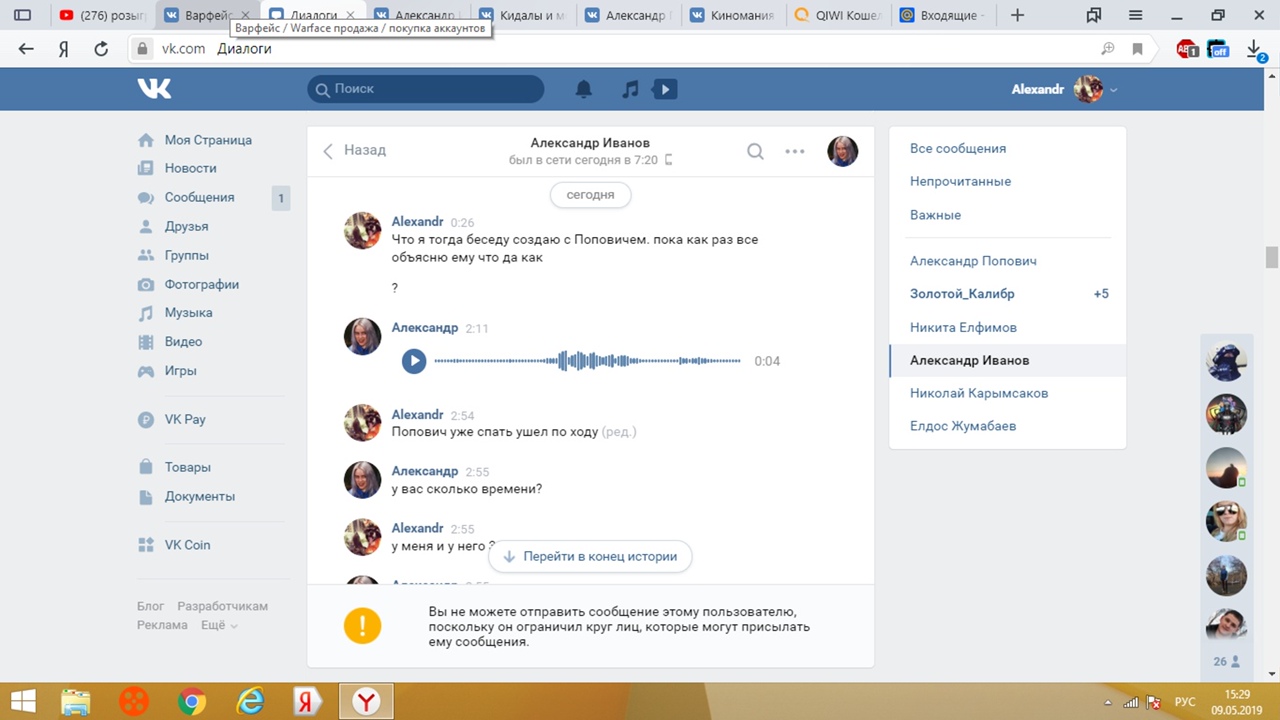Open 'Сообщения' in left sidebar
Image resolution: width=1280 pixels, height=720 pixels.
point(199,197)
